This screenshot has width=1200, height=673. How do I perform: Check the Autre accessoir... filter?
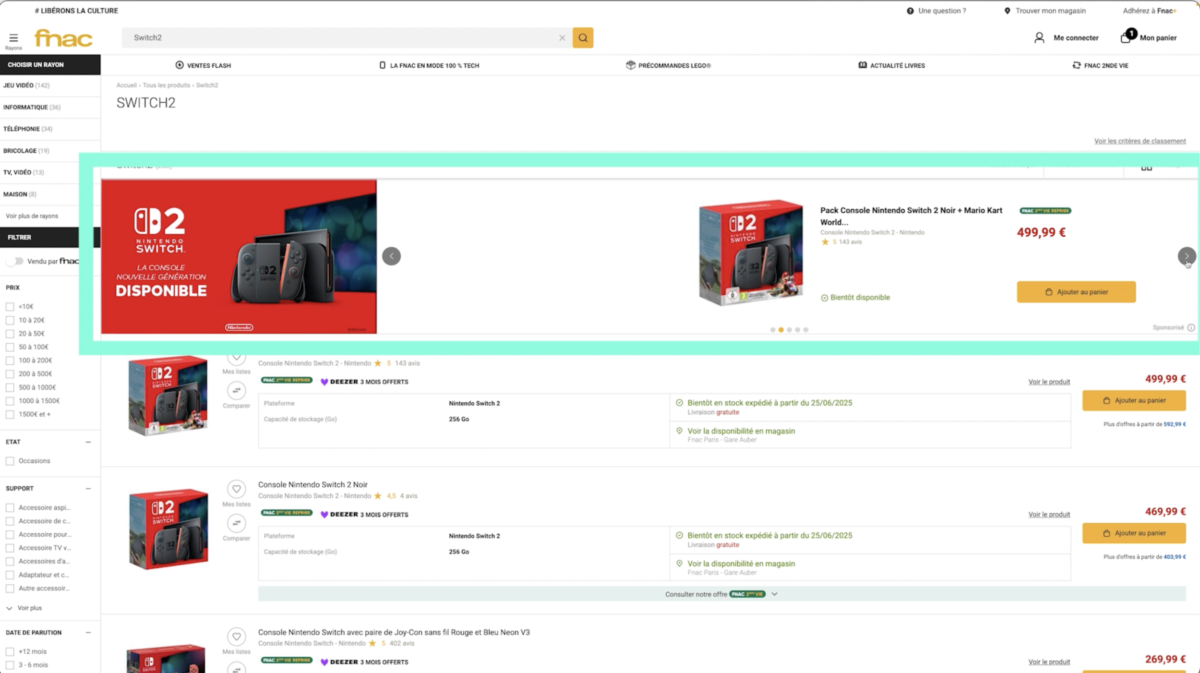coord(10,588)
